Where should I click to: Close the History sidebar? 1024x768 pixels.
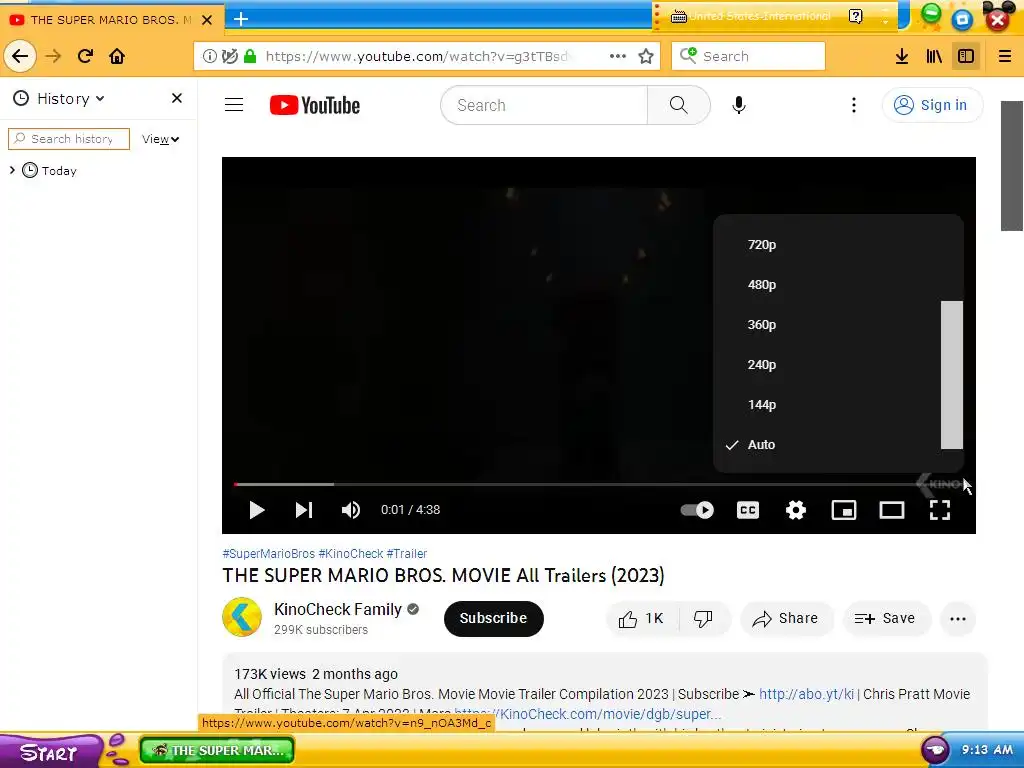point(176,98)
